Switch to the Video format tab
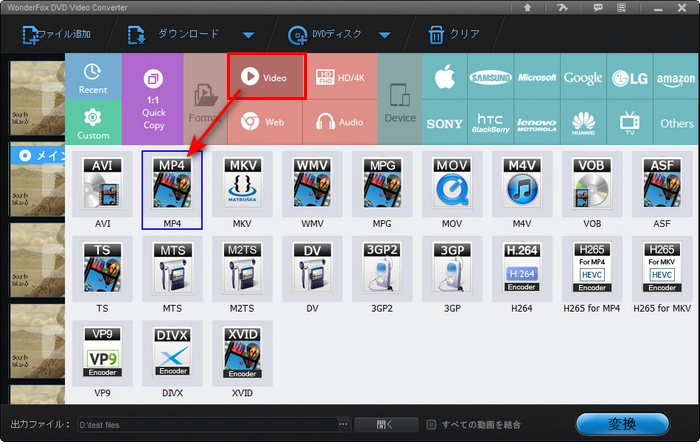This screenshot has height=442, width=700. pyautogui.click(x=265, y=77)
